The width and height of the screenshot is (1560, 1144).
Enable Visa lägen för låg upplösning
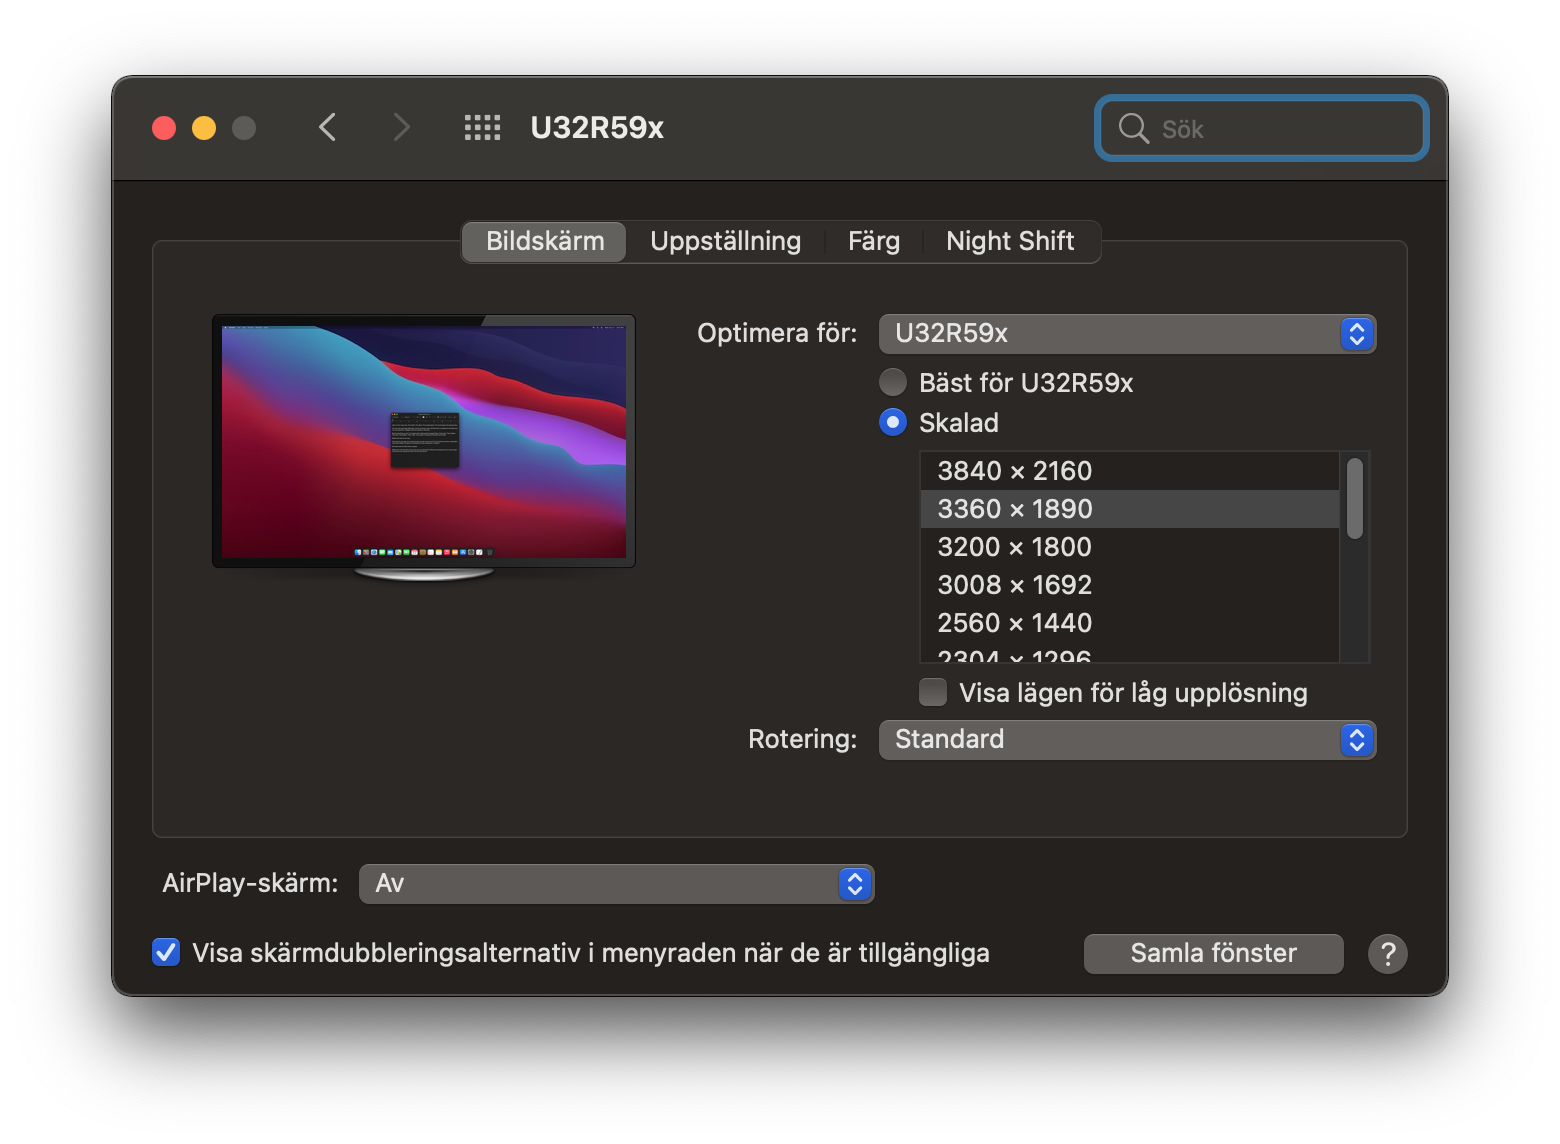[x=932, y=691]
